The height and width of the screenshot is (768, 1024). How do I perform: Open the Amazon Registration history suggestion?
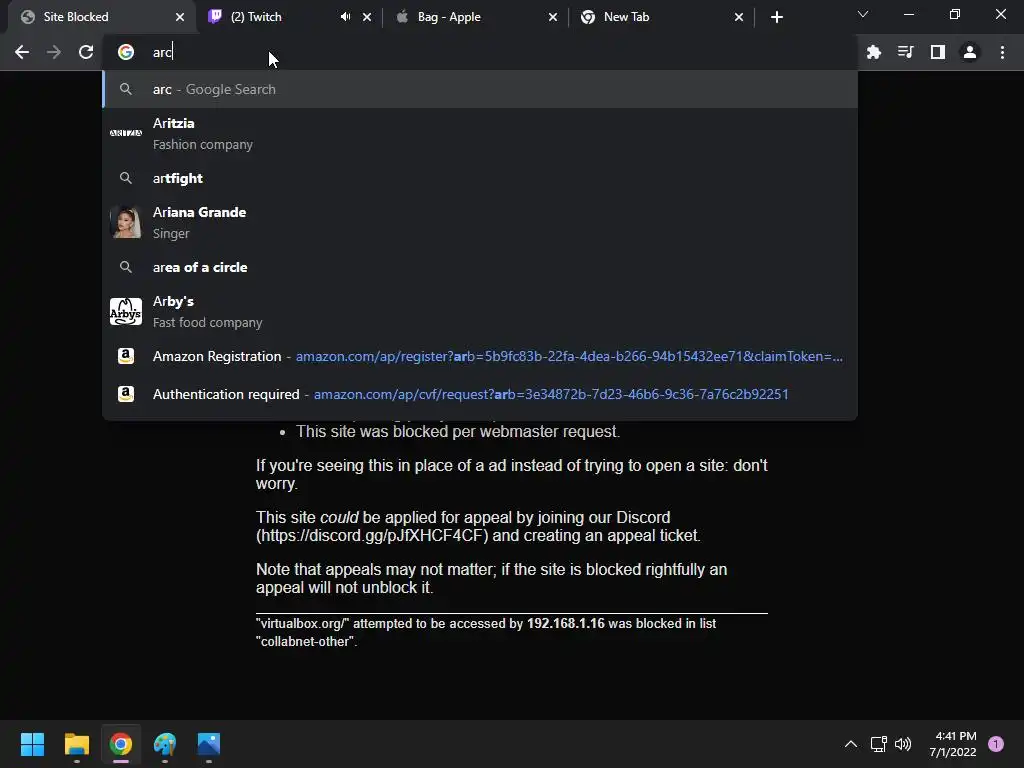tap(480, 356)
